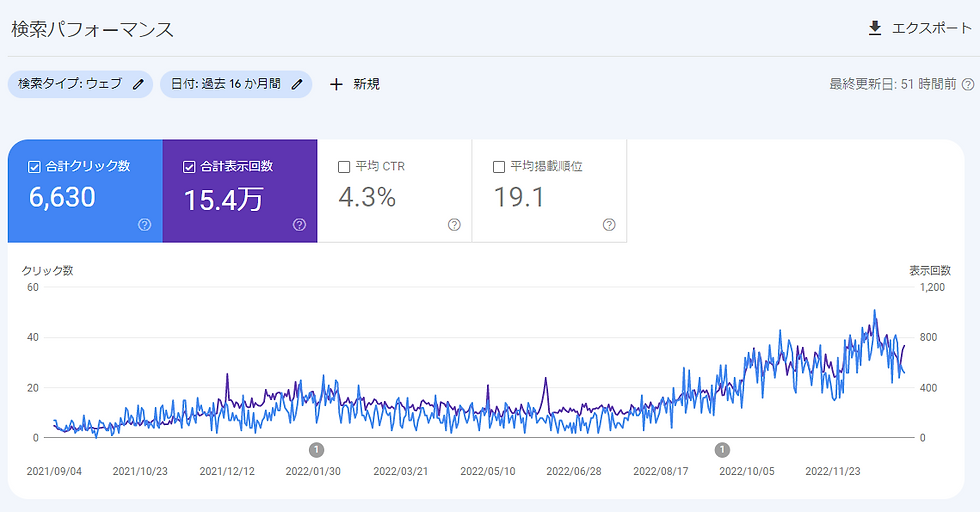Screen dimensions: 980x512
Task: Click the 2022/08/17 date label
Action: 661,471
